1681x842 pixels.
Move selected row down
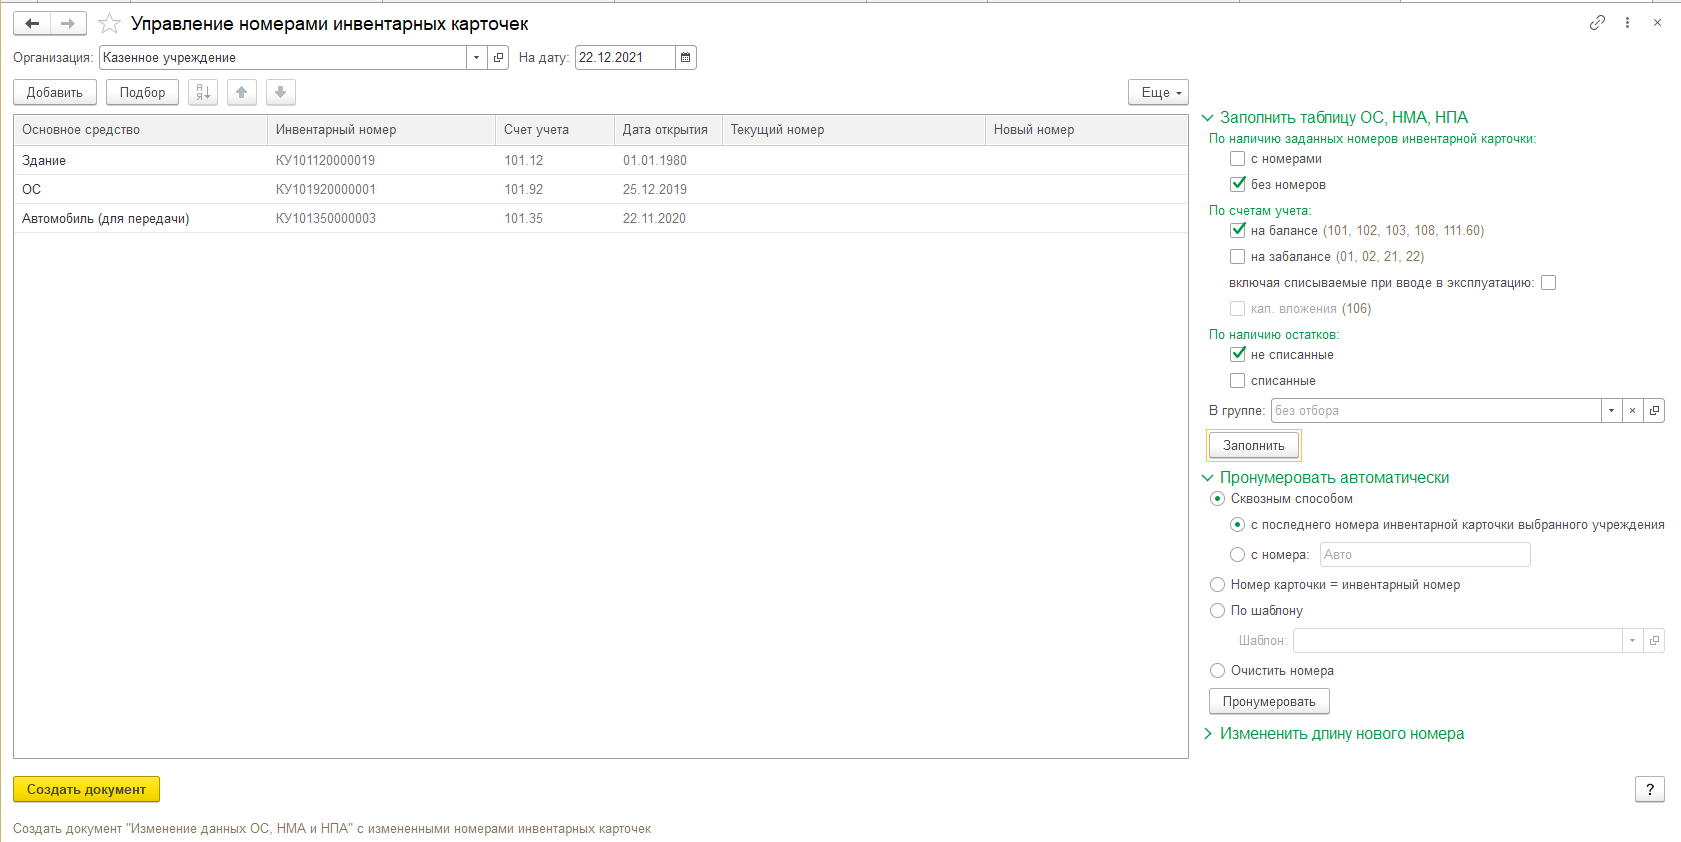(x=281, y=93)
